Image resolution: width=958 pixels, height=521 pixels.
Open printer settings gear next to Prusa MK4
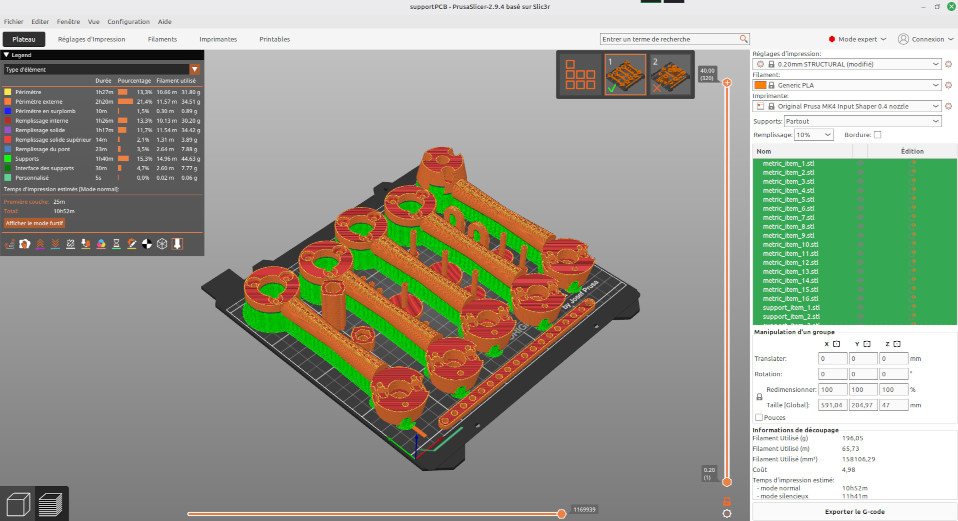949,106
